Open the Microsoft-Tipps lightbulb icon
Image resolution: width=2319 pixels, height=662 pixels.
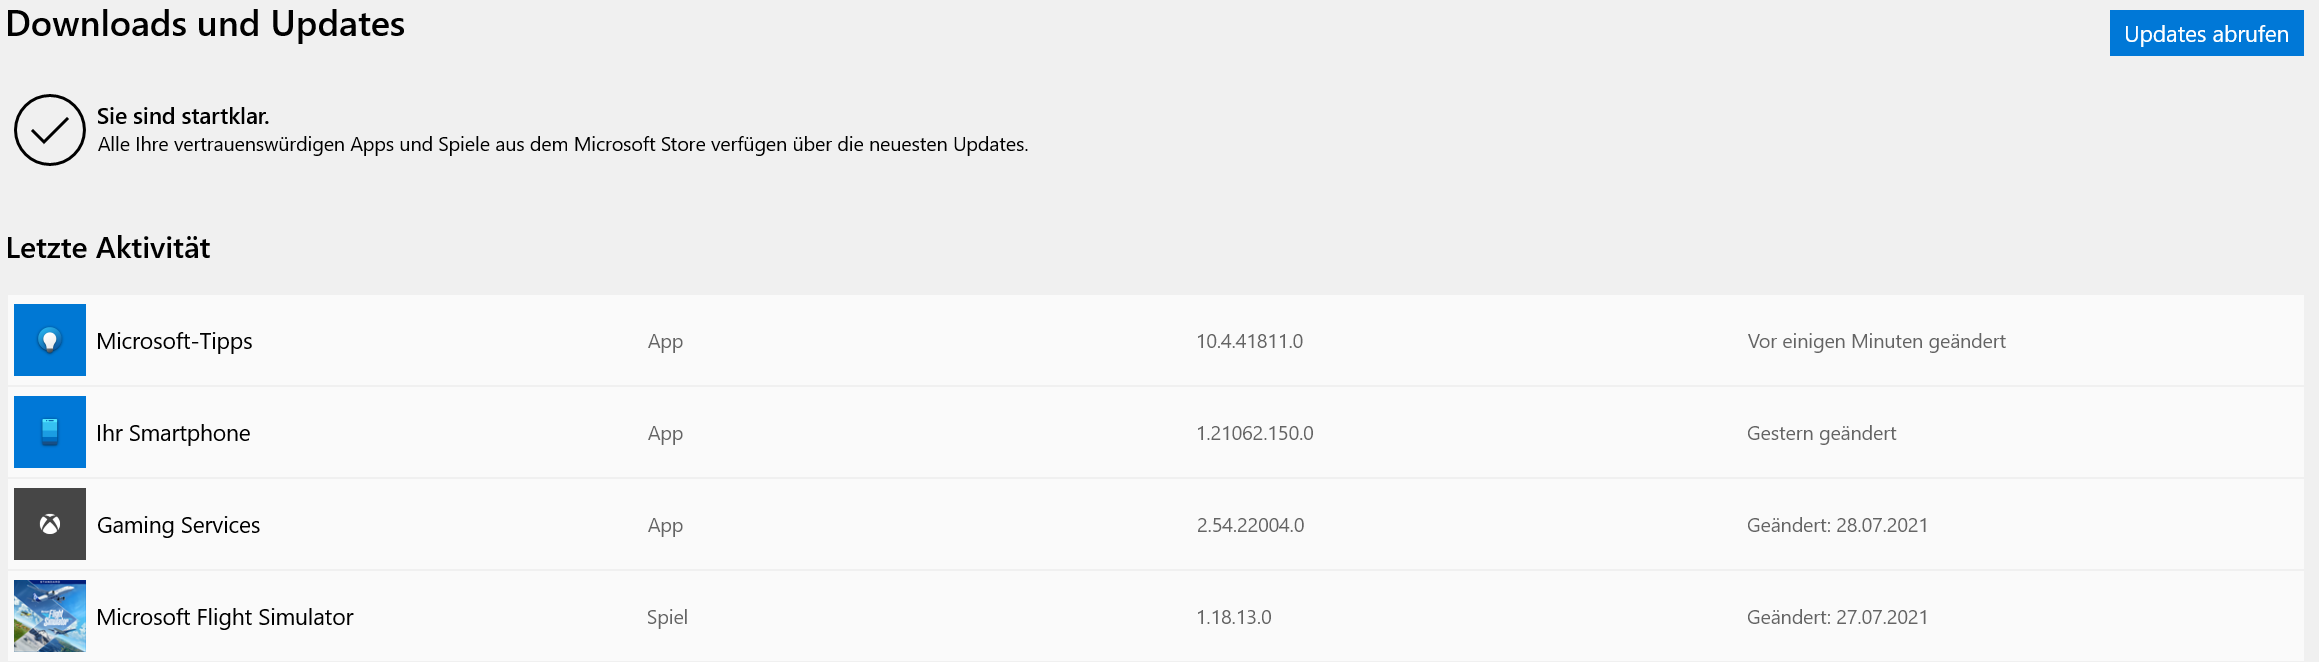point(50,340)
